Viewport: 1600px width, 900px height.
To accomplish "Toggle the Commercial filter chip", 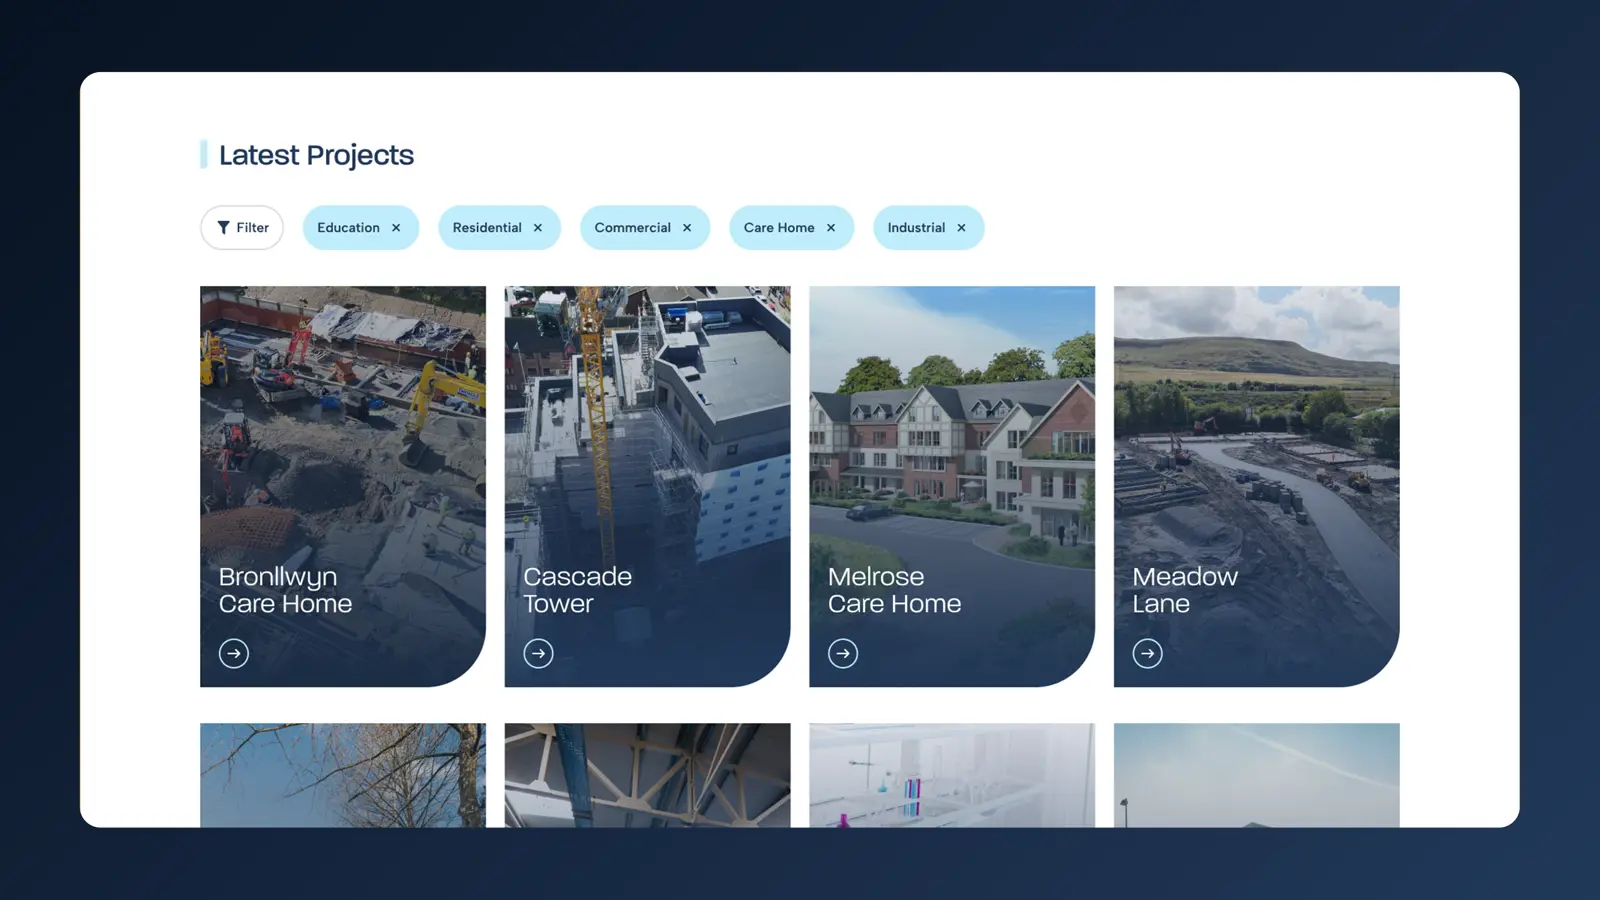I will click(x=632, y=228).
